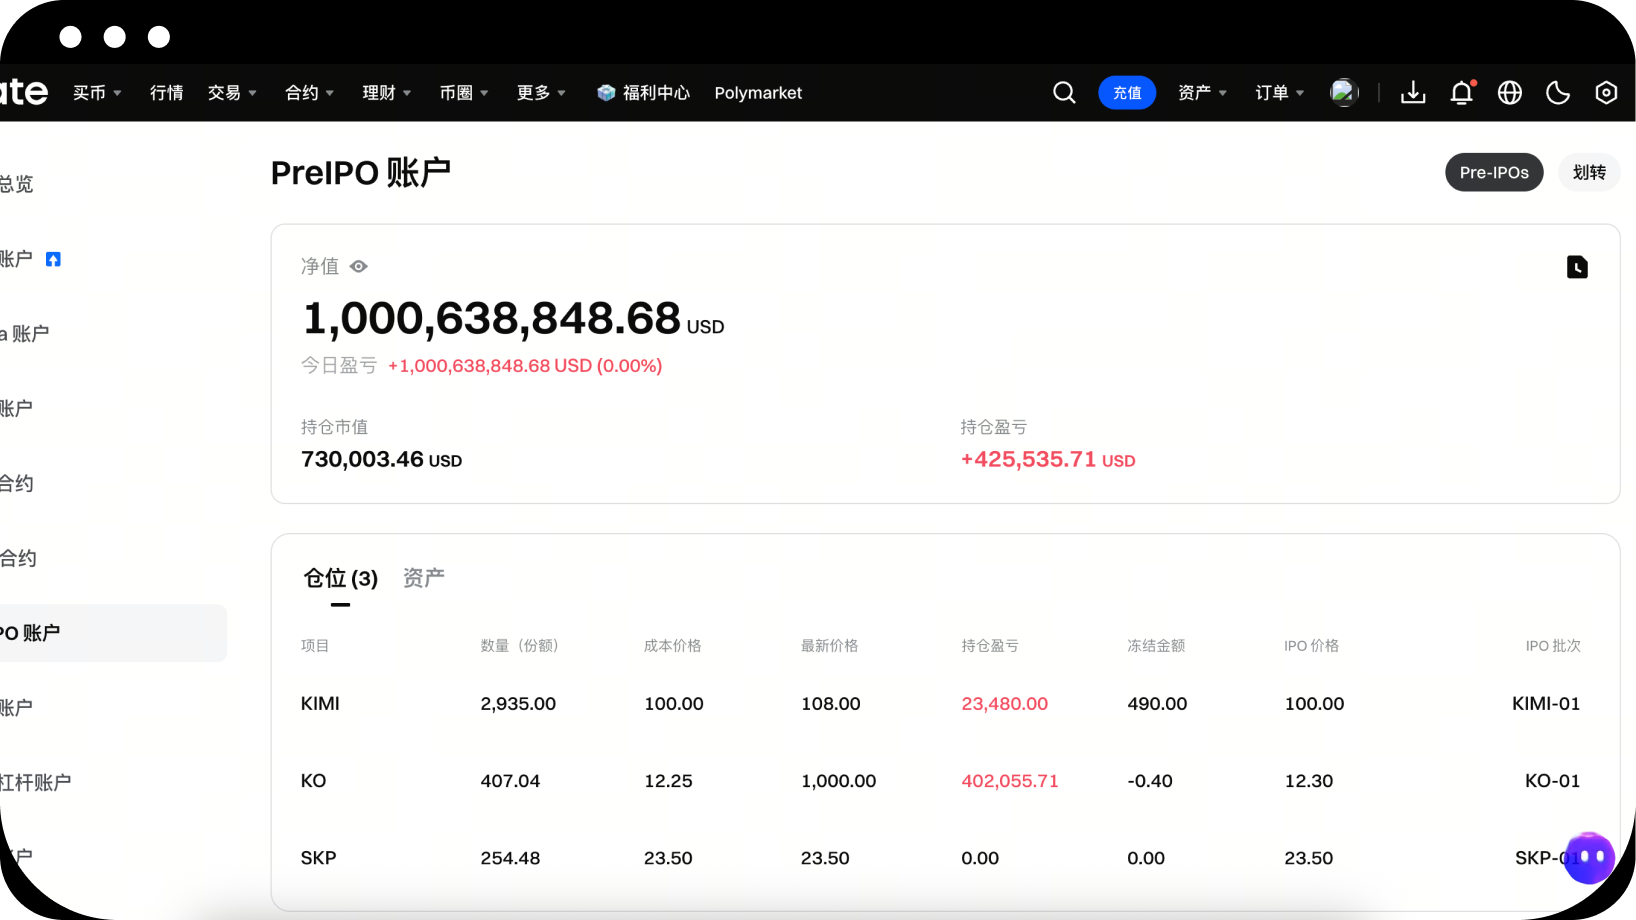This screenshot has height=920, width=1636.
Task: Click the 持仓盈亏 column header in table
Action: click(990, 646)
